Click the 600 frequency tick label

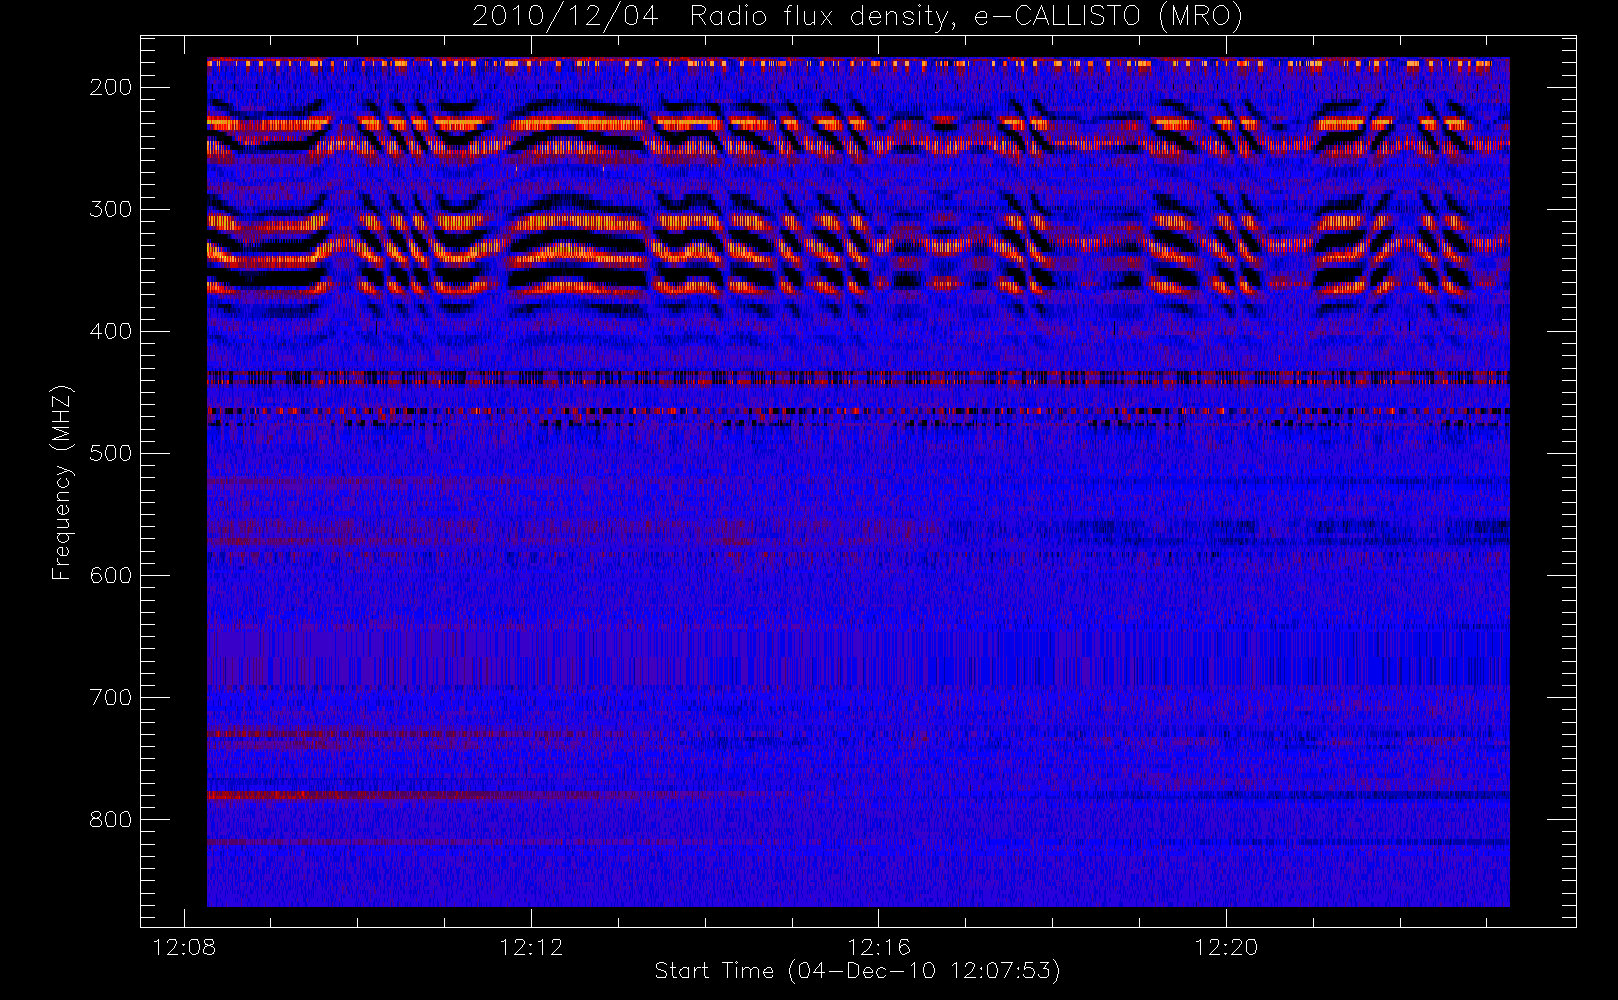(110, 575)
